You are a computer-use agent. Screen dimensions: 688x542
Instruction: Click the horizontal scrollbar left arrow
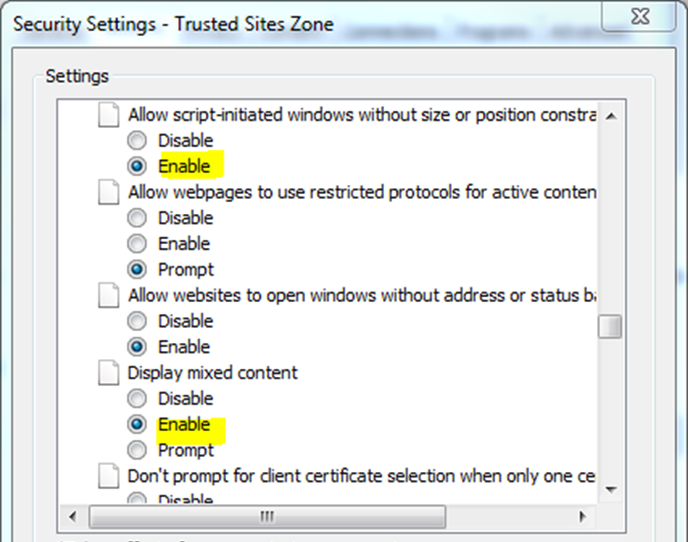tap(73, 517)
